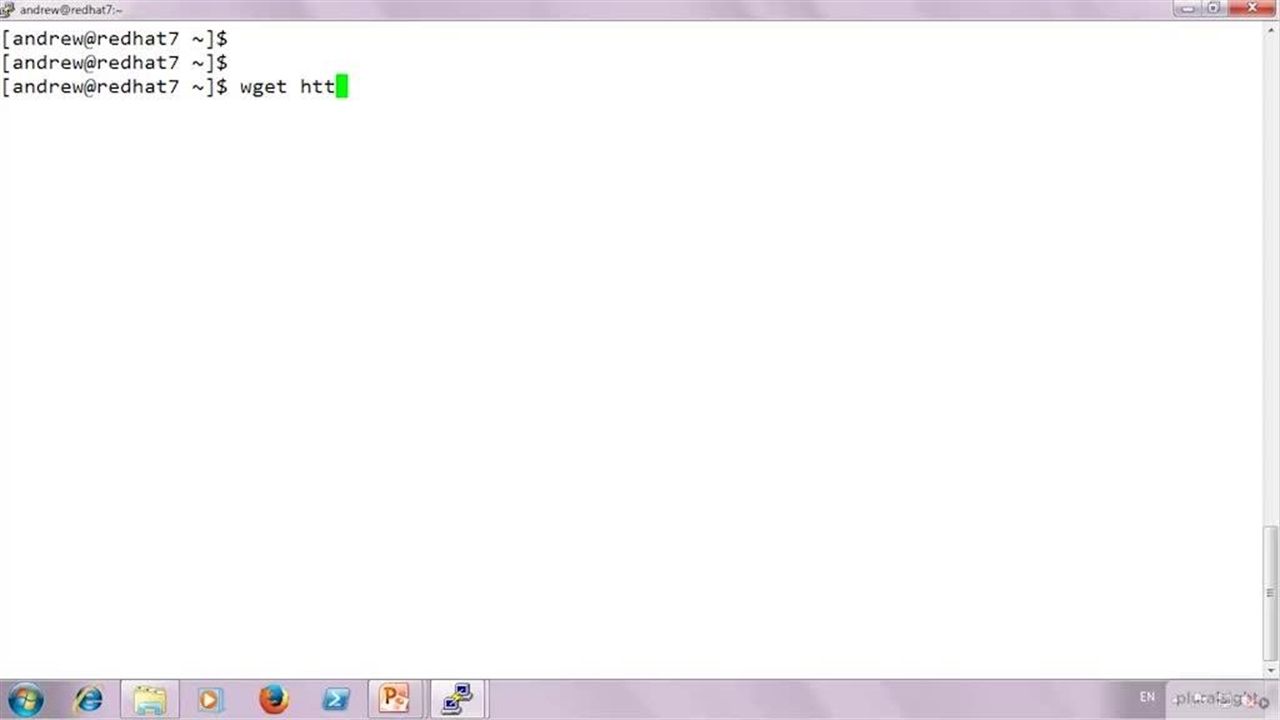Click the EN language indicator
The height and width of the screenshot is (720, 1280).
(1147, 697)
